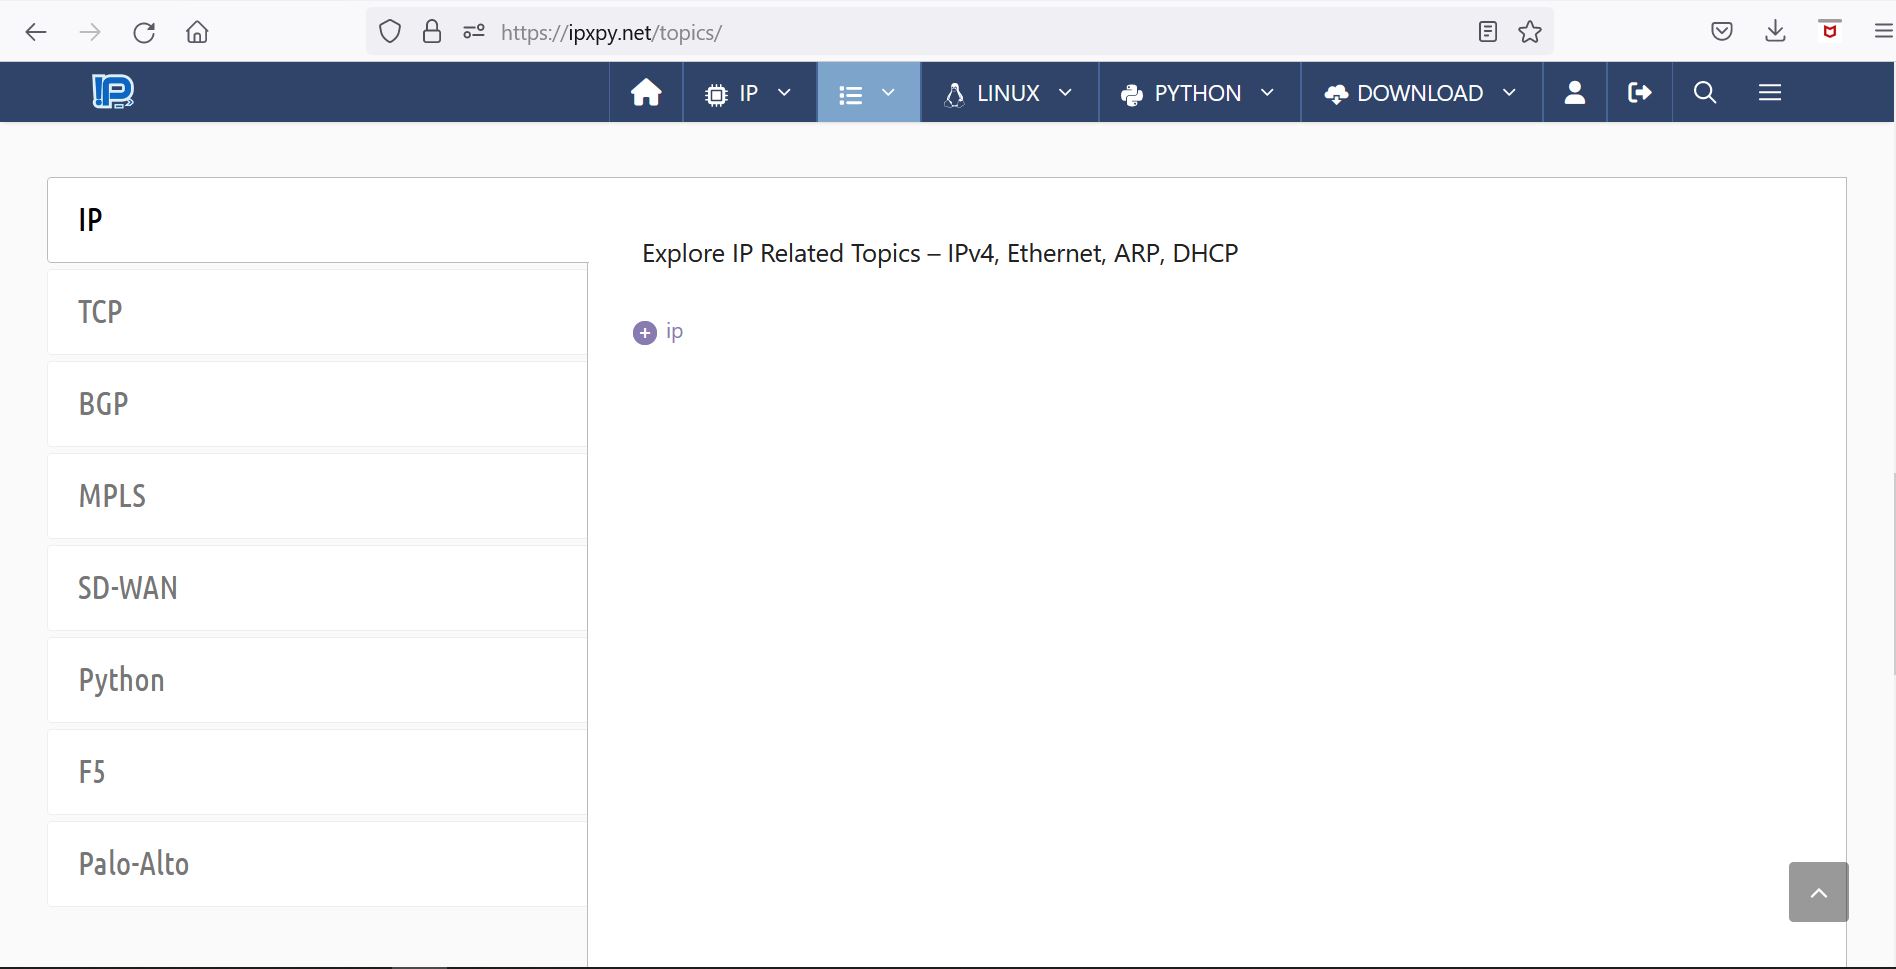Open the Firefox application menu
The height and width of the screenshot is (969, 1896).
pyautogui.click(x=1883, y=32)
